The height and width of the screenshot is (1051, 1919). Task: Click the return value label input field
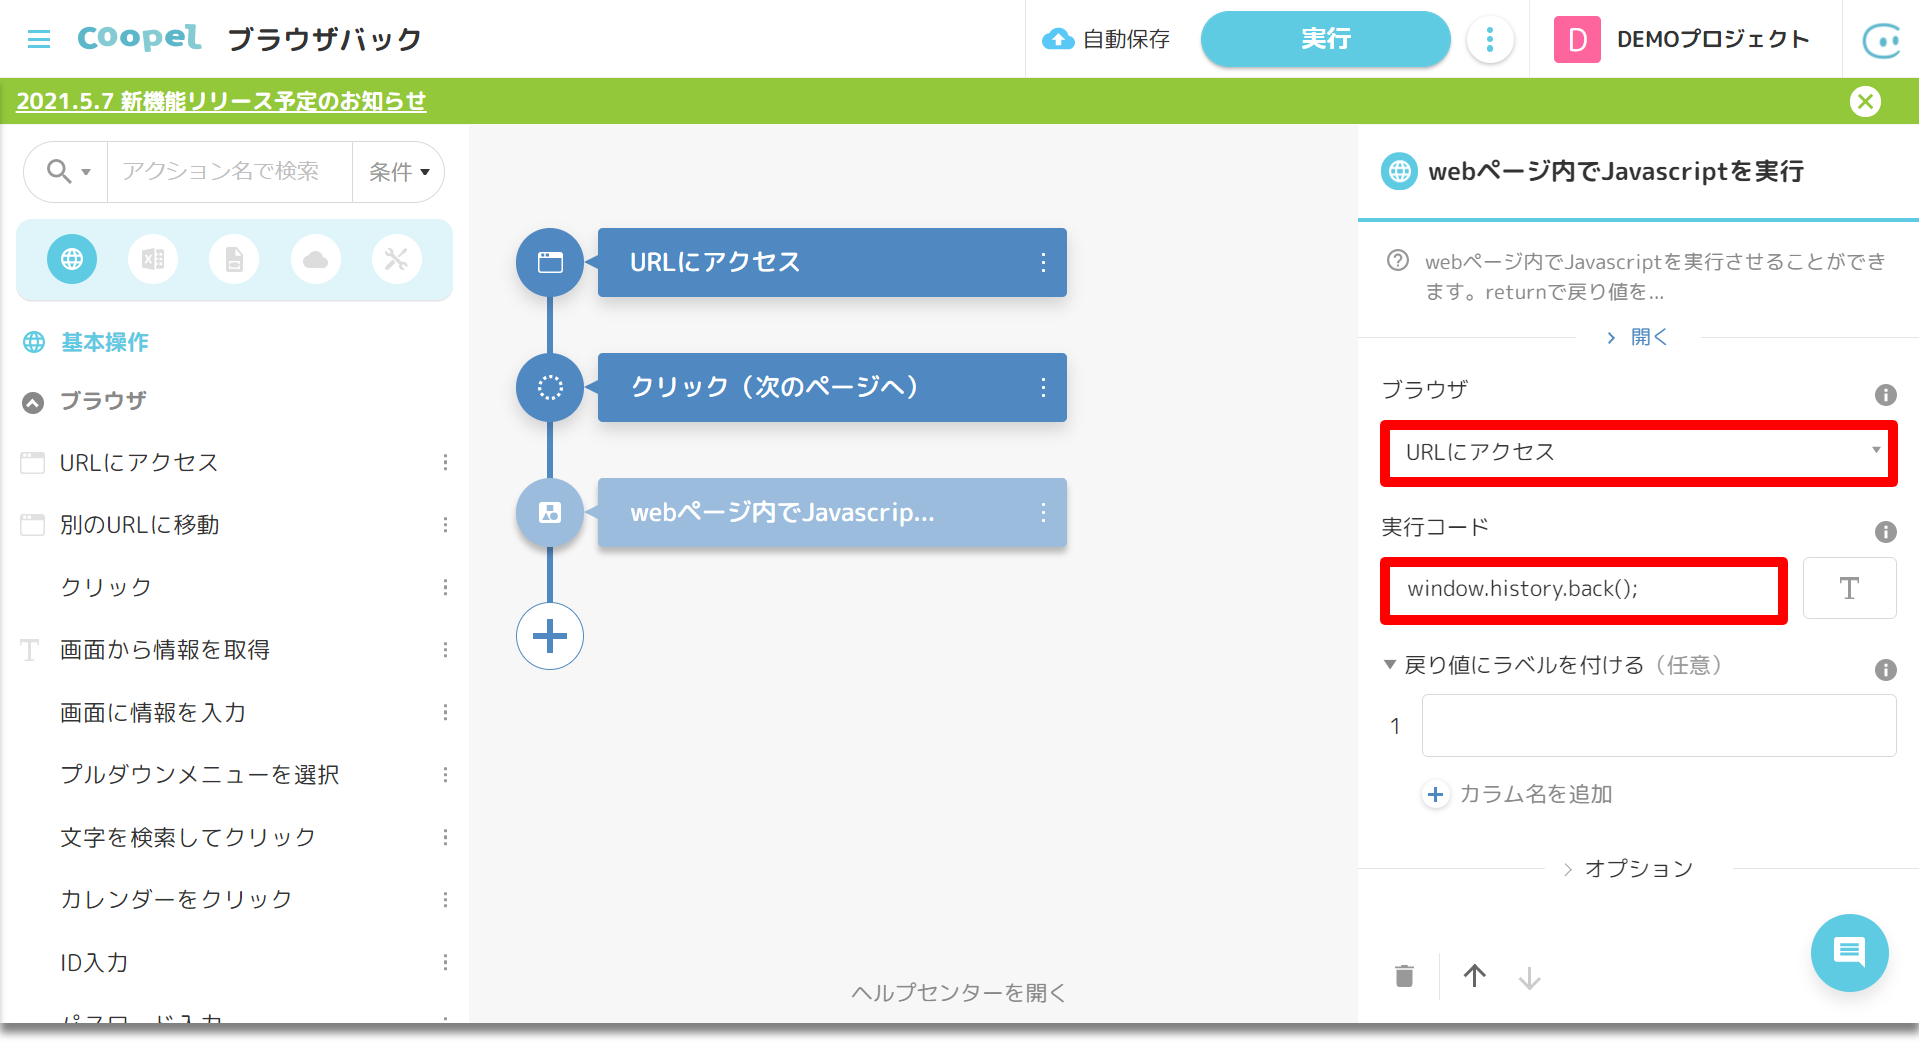click(x=1657, y=725)
